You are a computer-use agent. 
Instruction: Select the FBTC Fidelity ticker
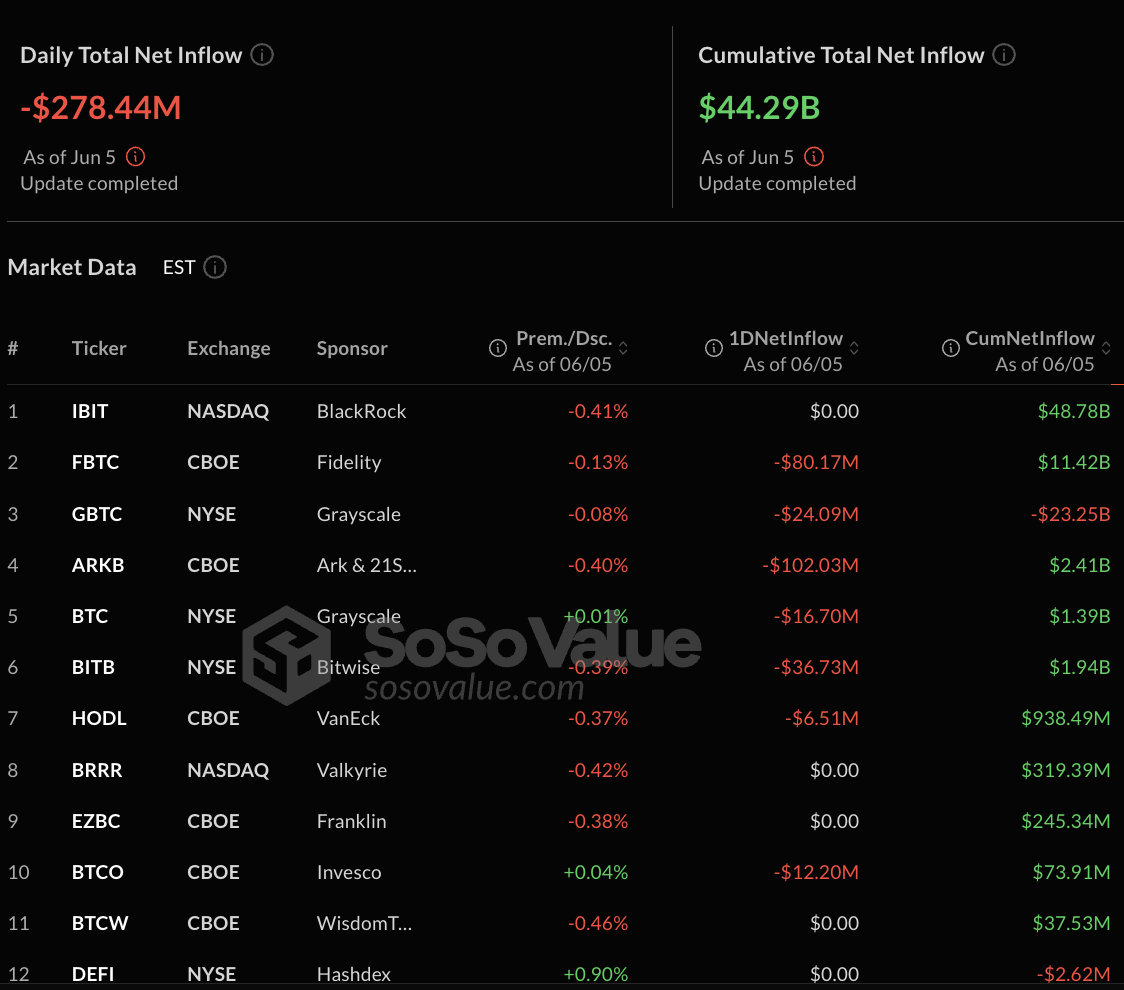(x=95, y=462)
